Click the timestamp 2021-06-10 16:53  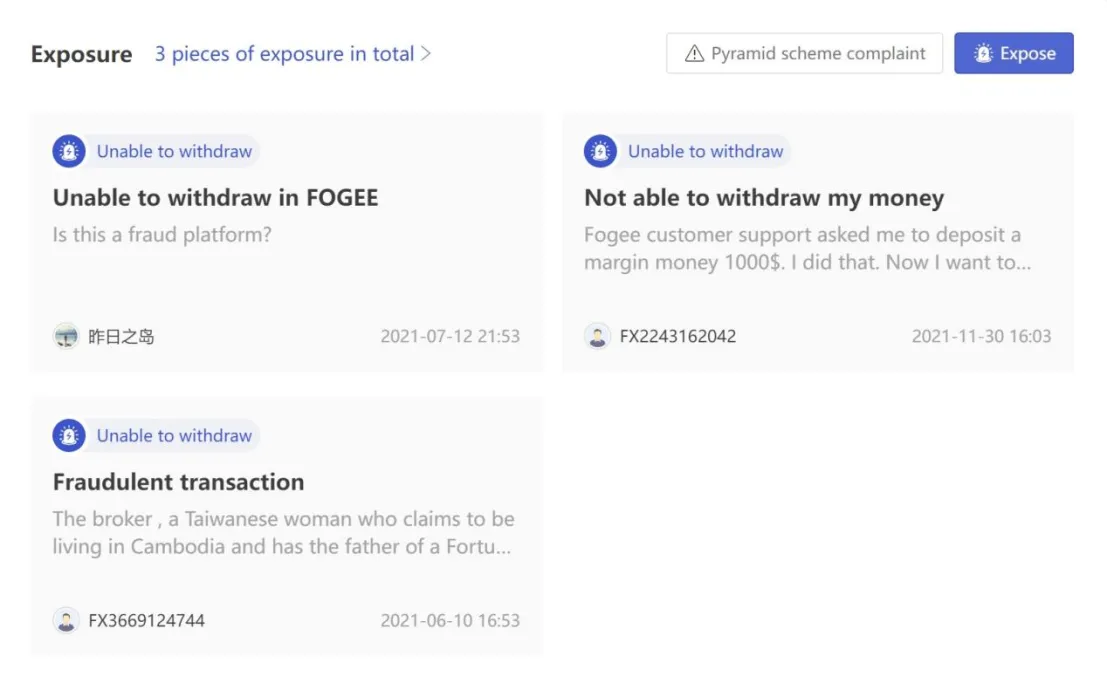[450, 621]
